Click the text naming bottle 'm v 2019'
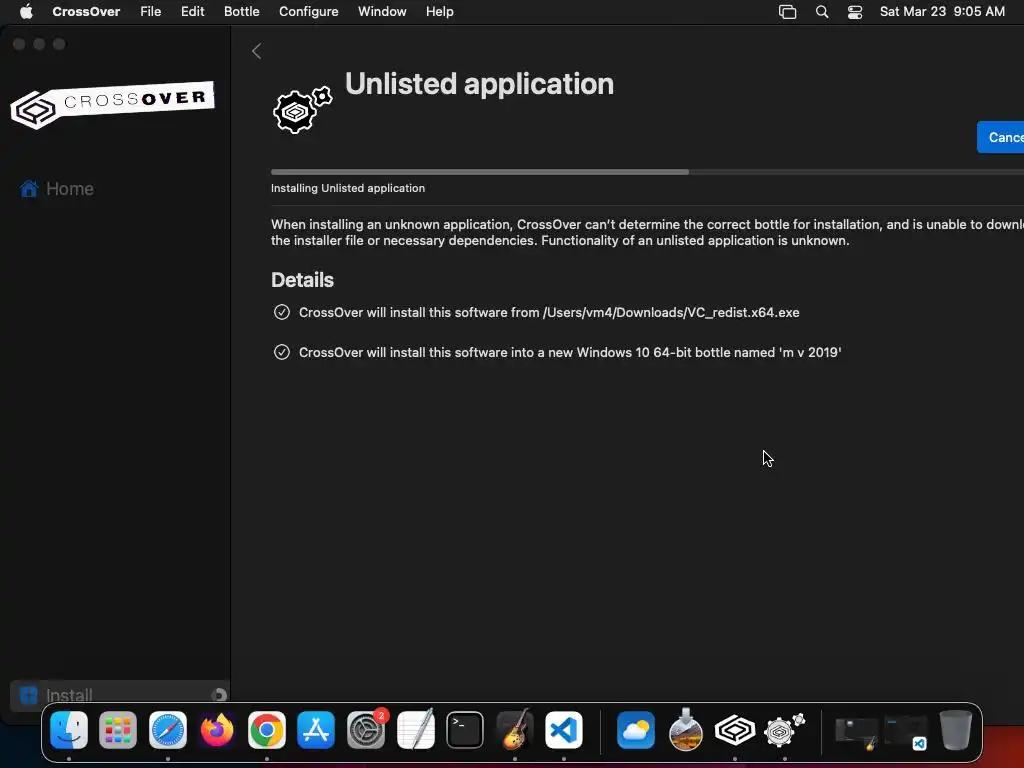The height and width of the screenshot is (768, 1024). click(570, 352)
